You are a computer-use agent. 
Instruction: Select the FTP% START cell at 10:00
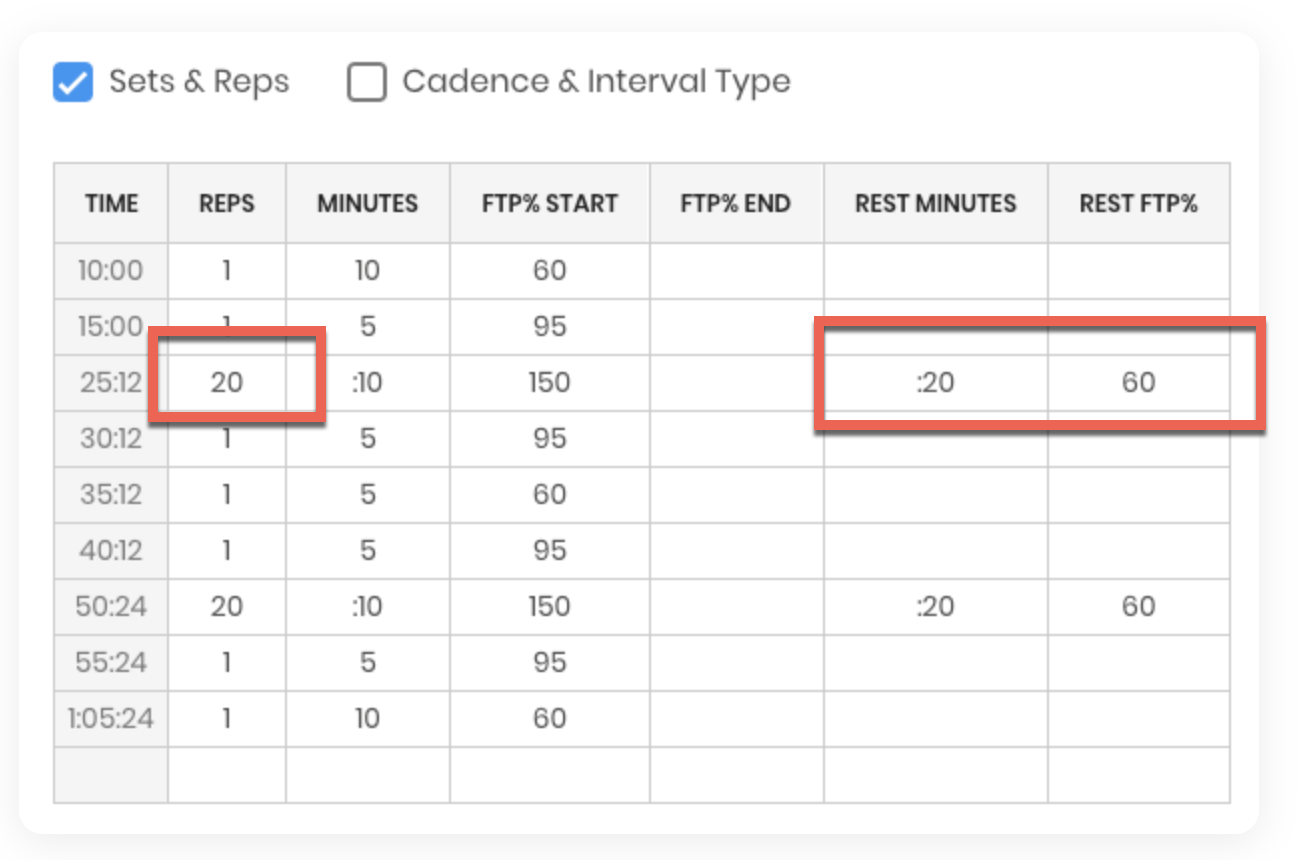pyautogui.click(x=550, y=271)
